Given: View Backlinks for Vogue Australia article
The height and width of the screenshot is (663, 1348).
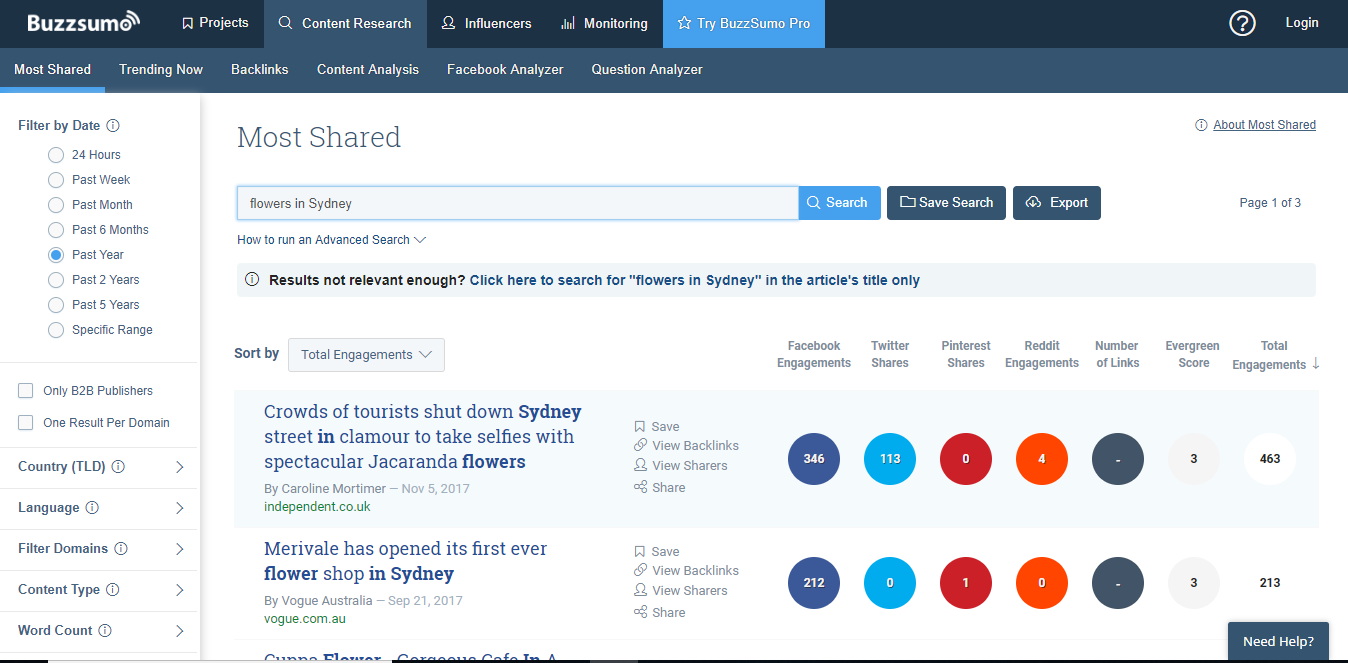Looking at the screenshot, I should click(687, 570).
